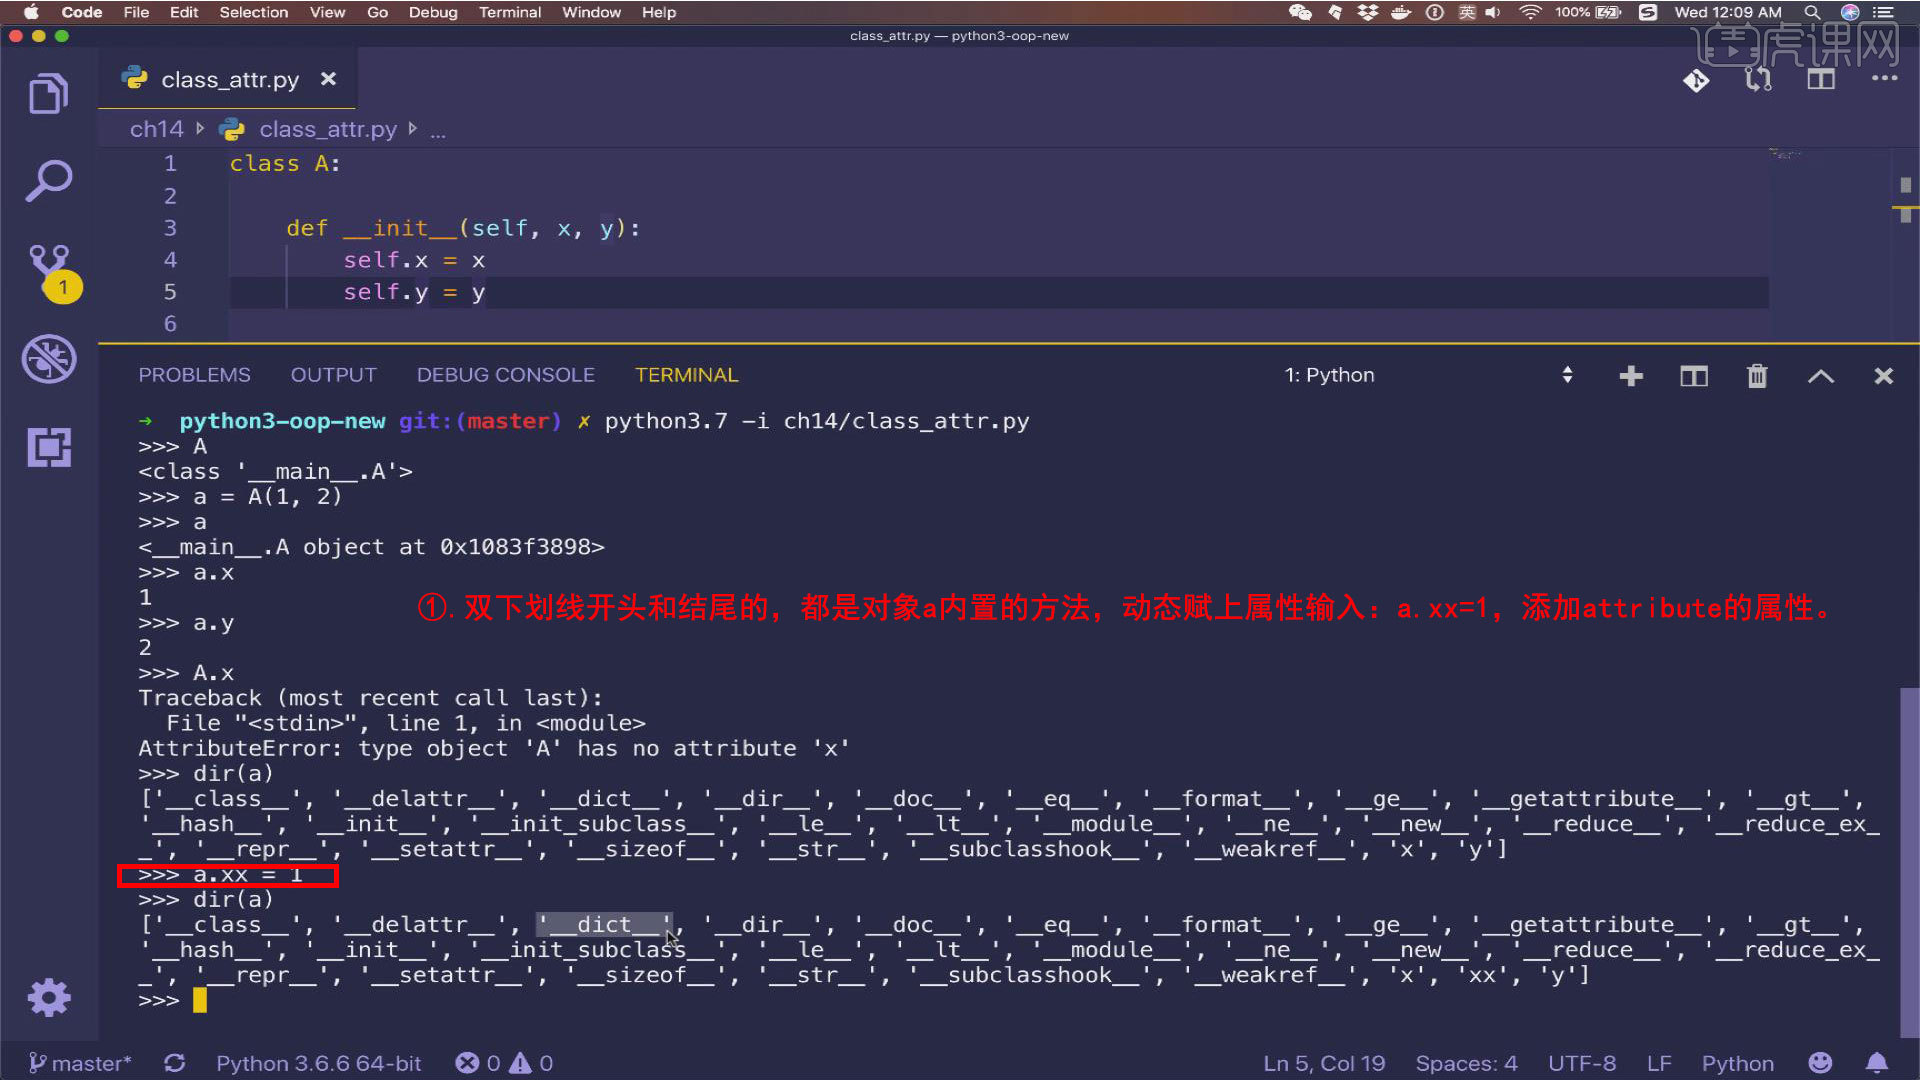Image resolution: width=1920 pixels, height=1080 pixels.
Task: Expand the ch14 breadcrumb folder
Action: pos(157,129)
